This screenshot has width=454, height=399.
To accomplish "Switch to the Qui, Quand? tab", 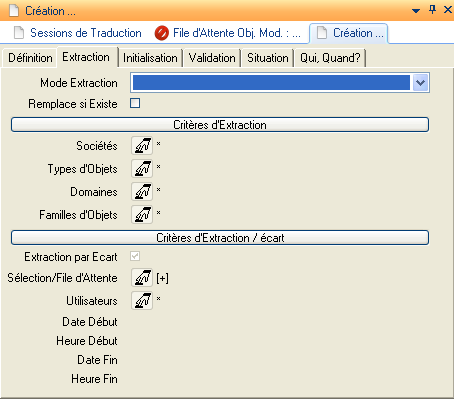I will coord(330,58).
